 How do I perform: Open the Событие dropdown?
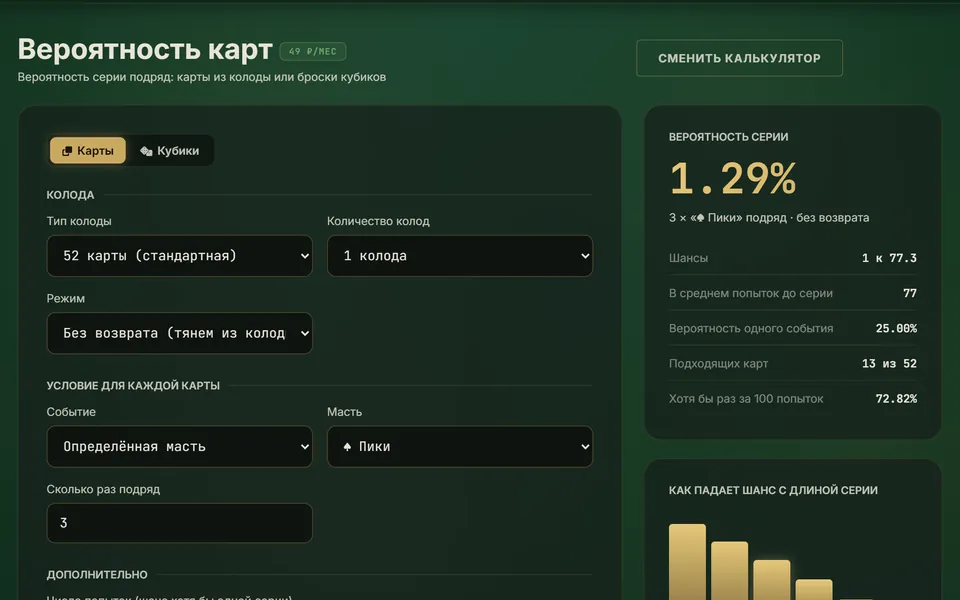coord(179,446)
